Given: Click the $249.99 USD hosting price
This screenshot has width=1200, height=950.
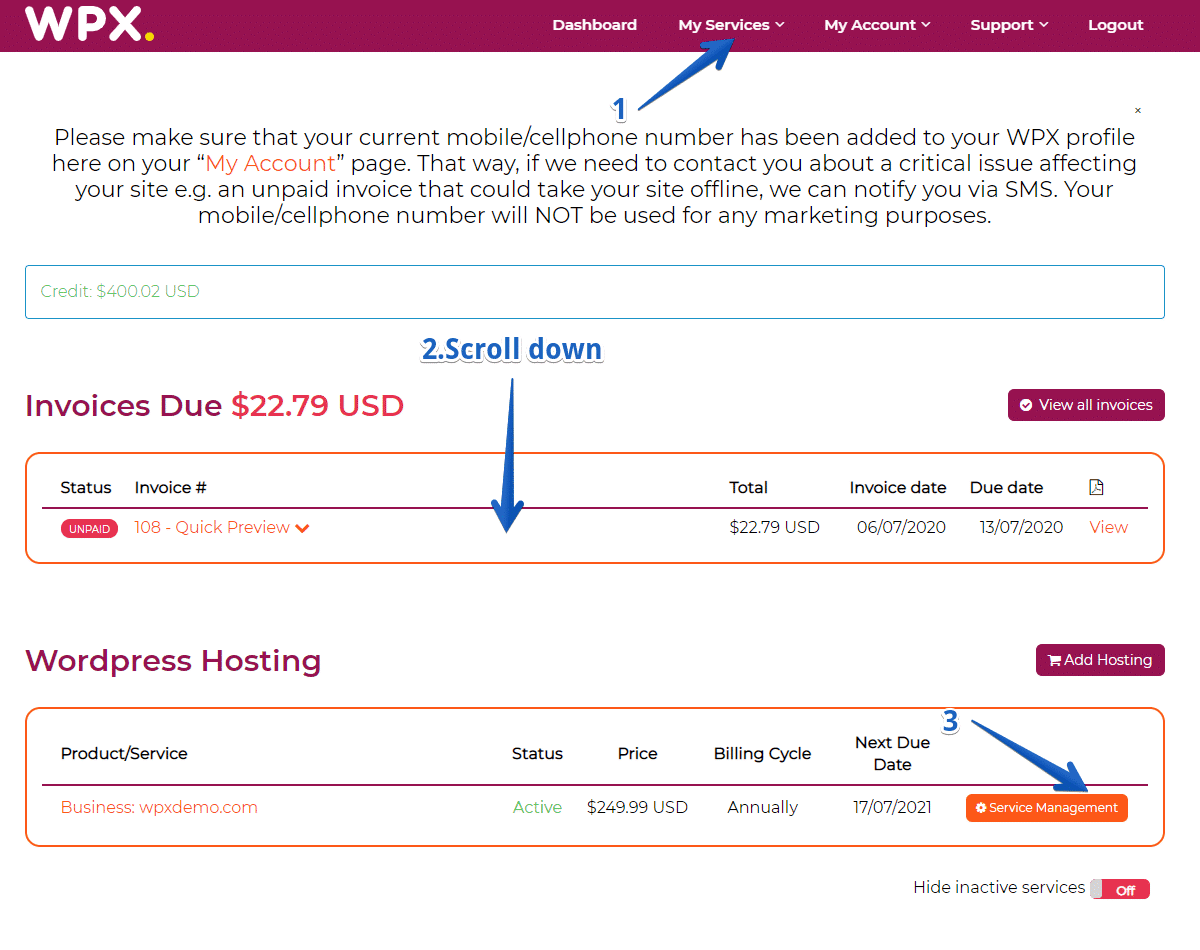Looking at the screenshot, I should tap(637, 807).
